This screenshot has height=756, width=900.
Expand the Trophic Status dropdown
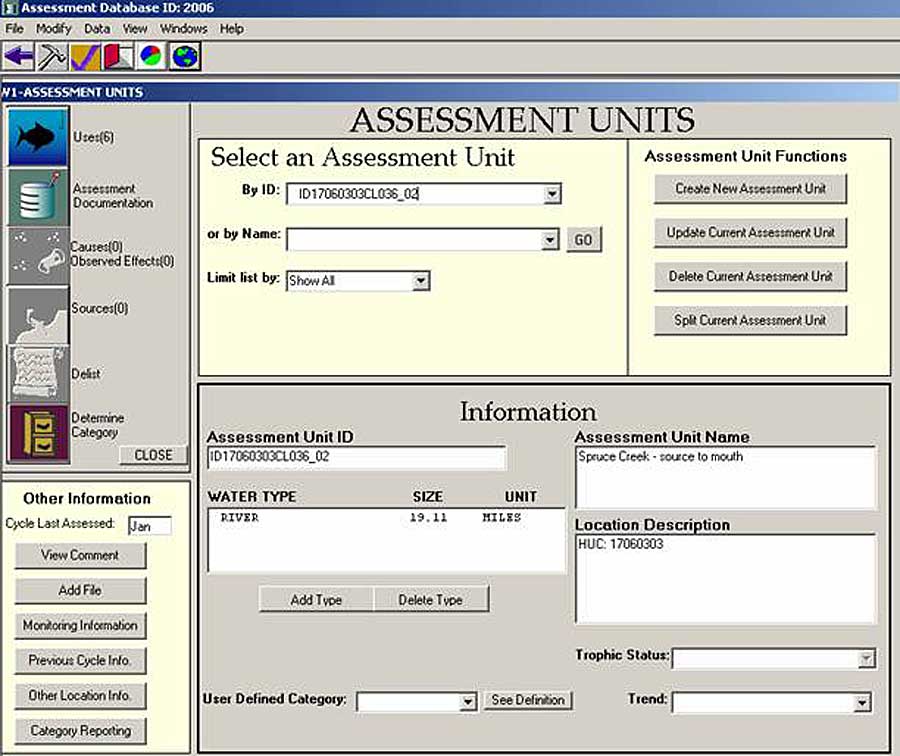coord(866,658)
